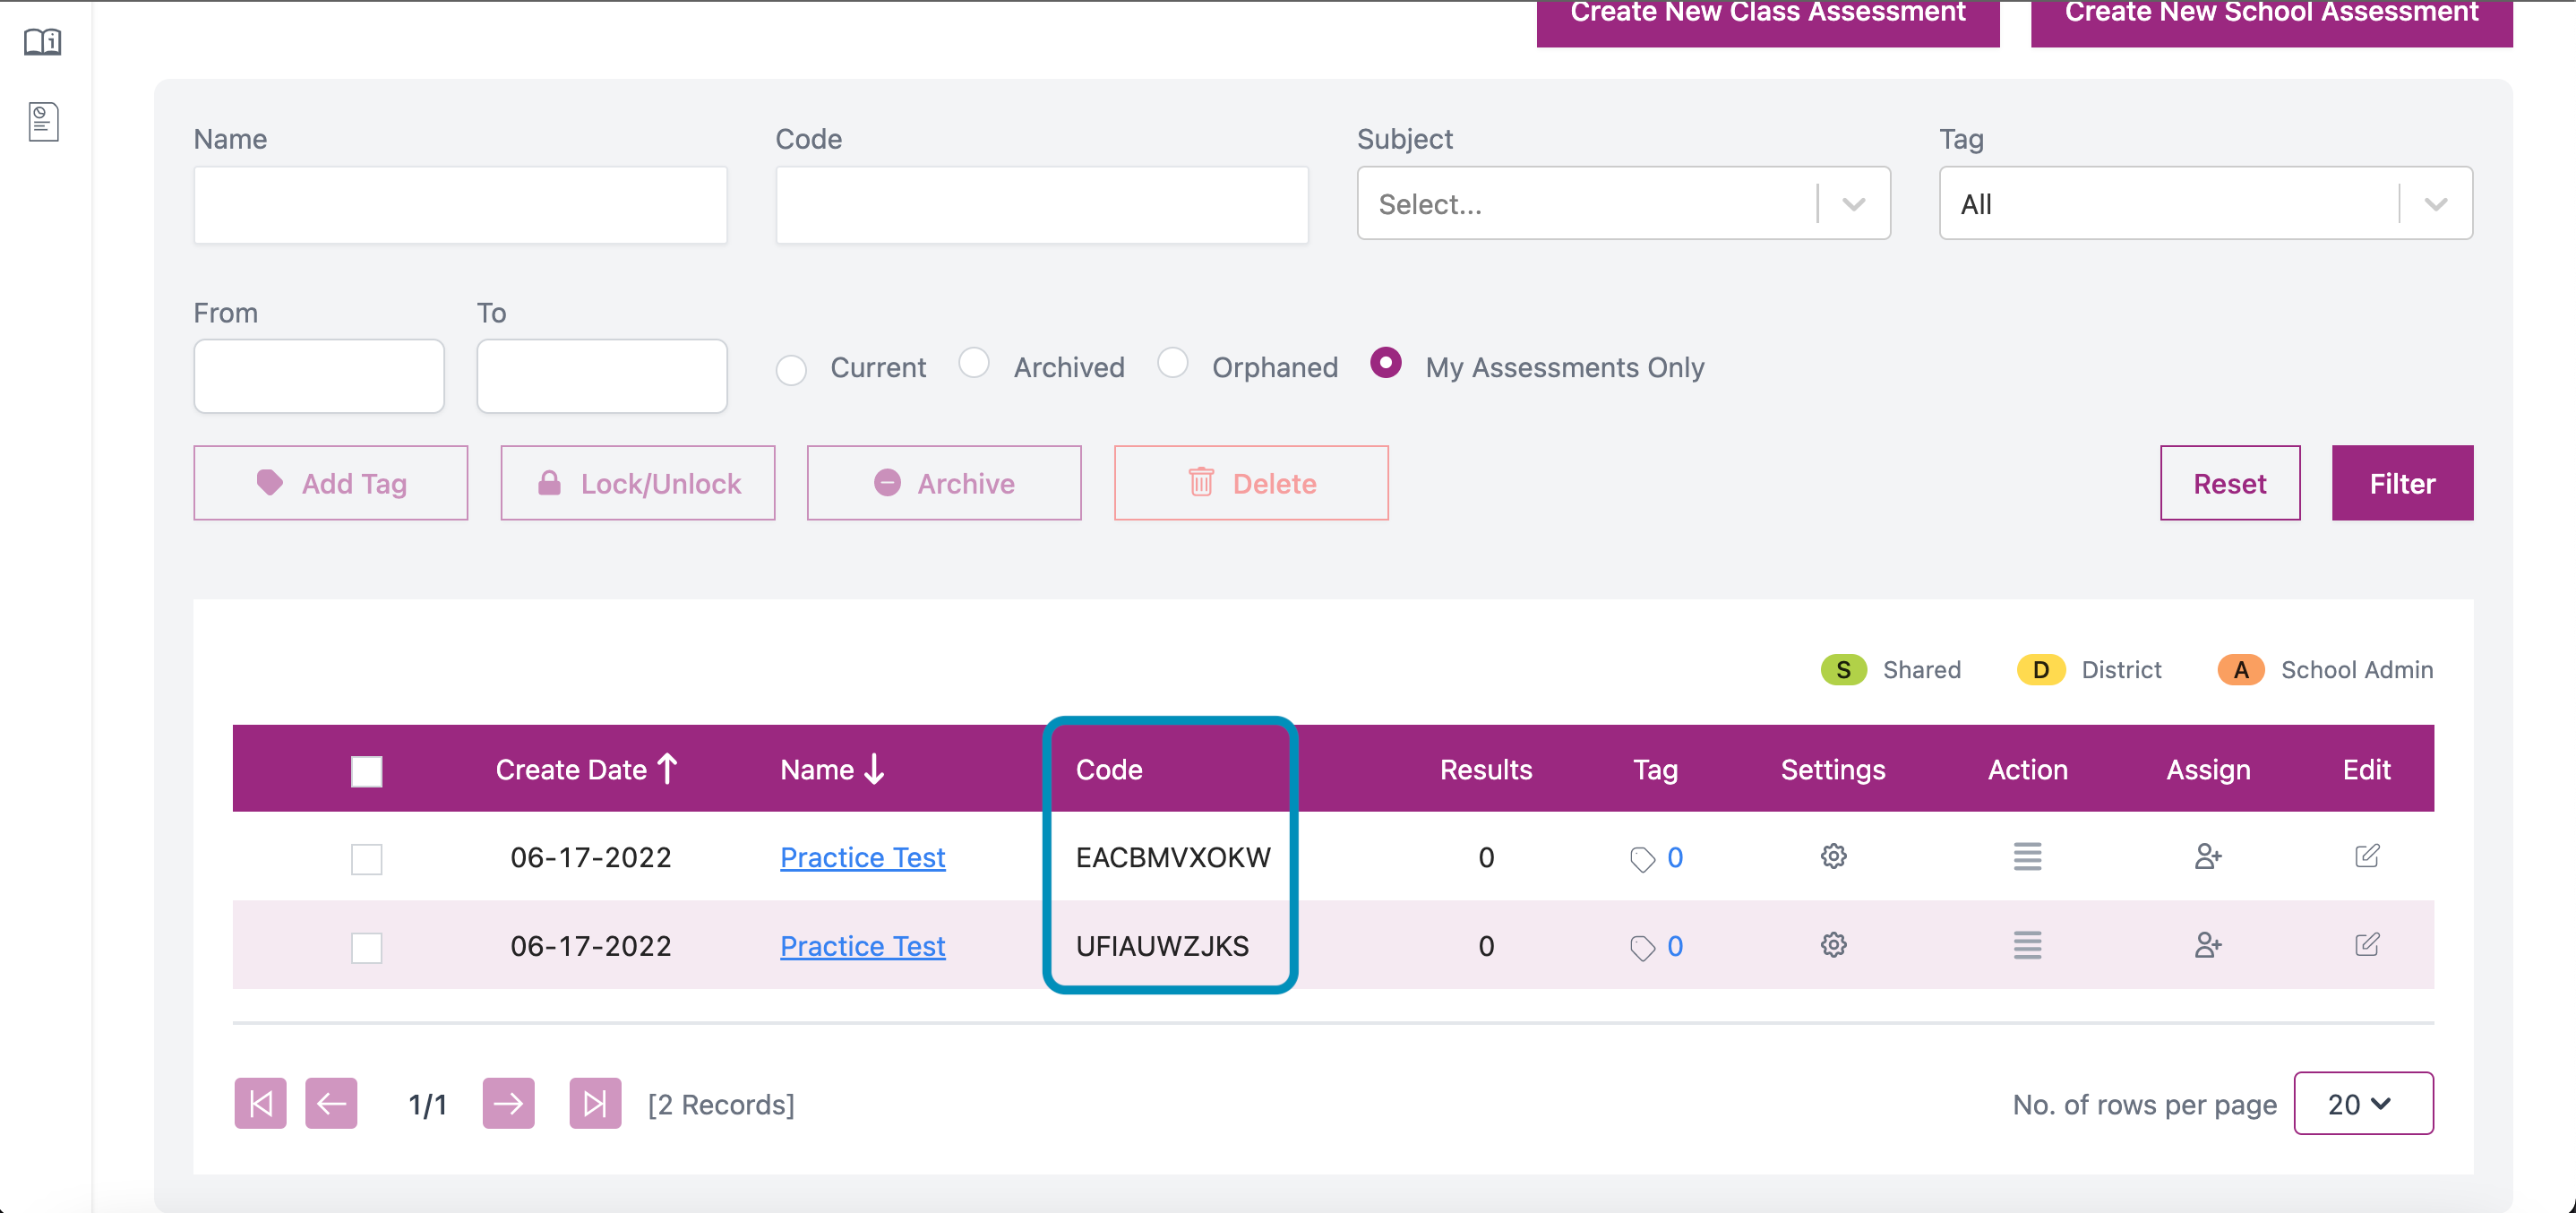Go to last page of records

[x=595, y=1103]
